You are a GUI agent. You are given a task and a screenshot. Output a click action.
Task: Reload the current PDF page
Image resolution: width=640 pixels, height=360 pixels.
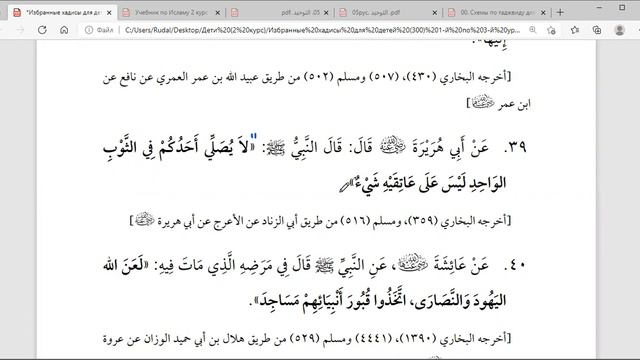42,30
